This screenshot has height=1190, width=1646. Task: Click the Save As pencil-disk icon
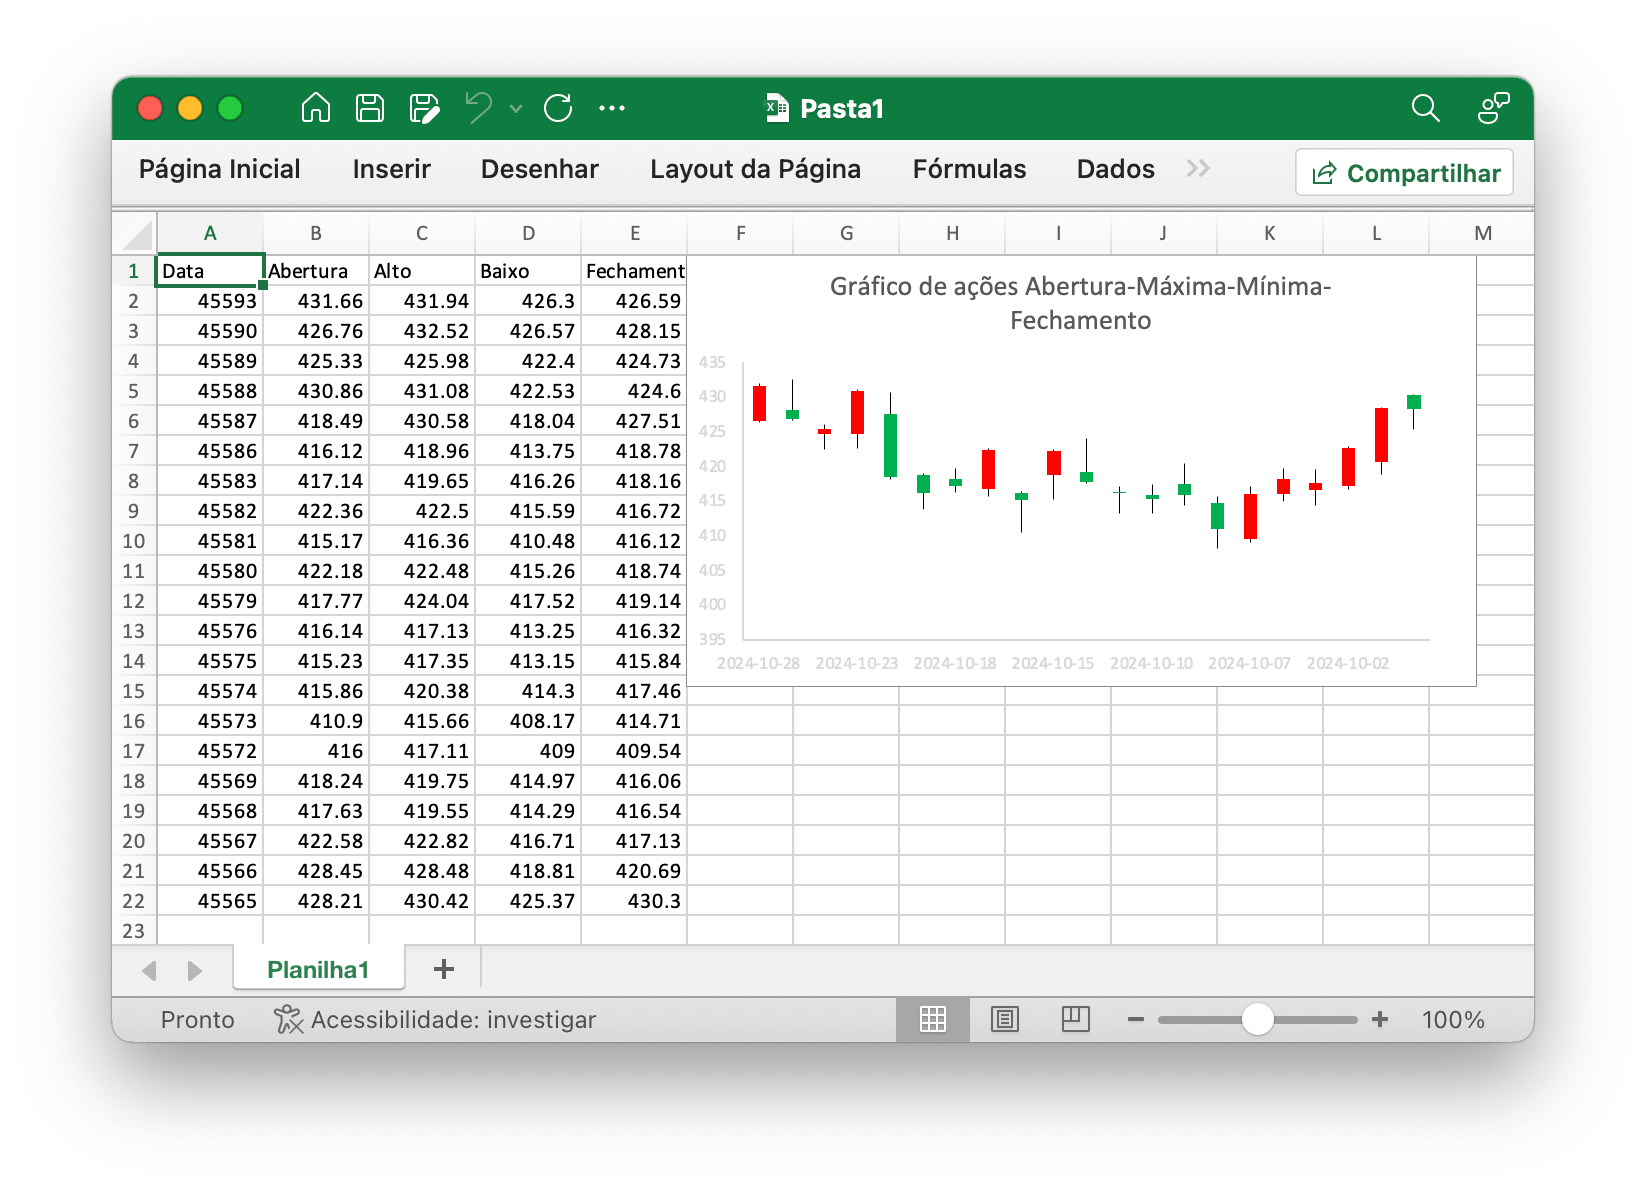click(425, 108)
